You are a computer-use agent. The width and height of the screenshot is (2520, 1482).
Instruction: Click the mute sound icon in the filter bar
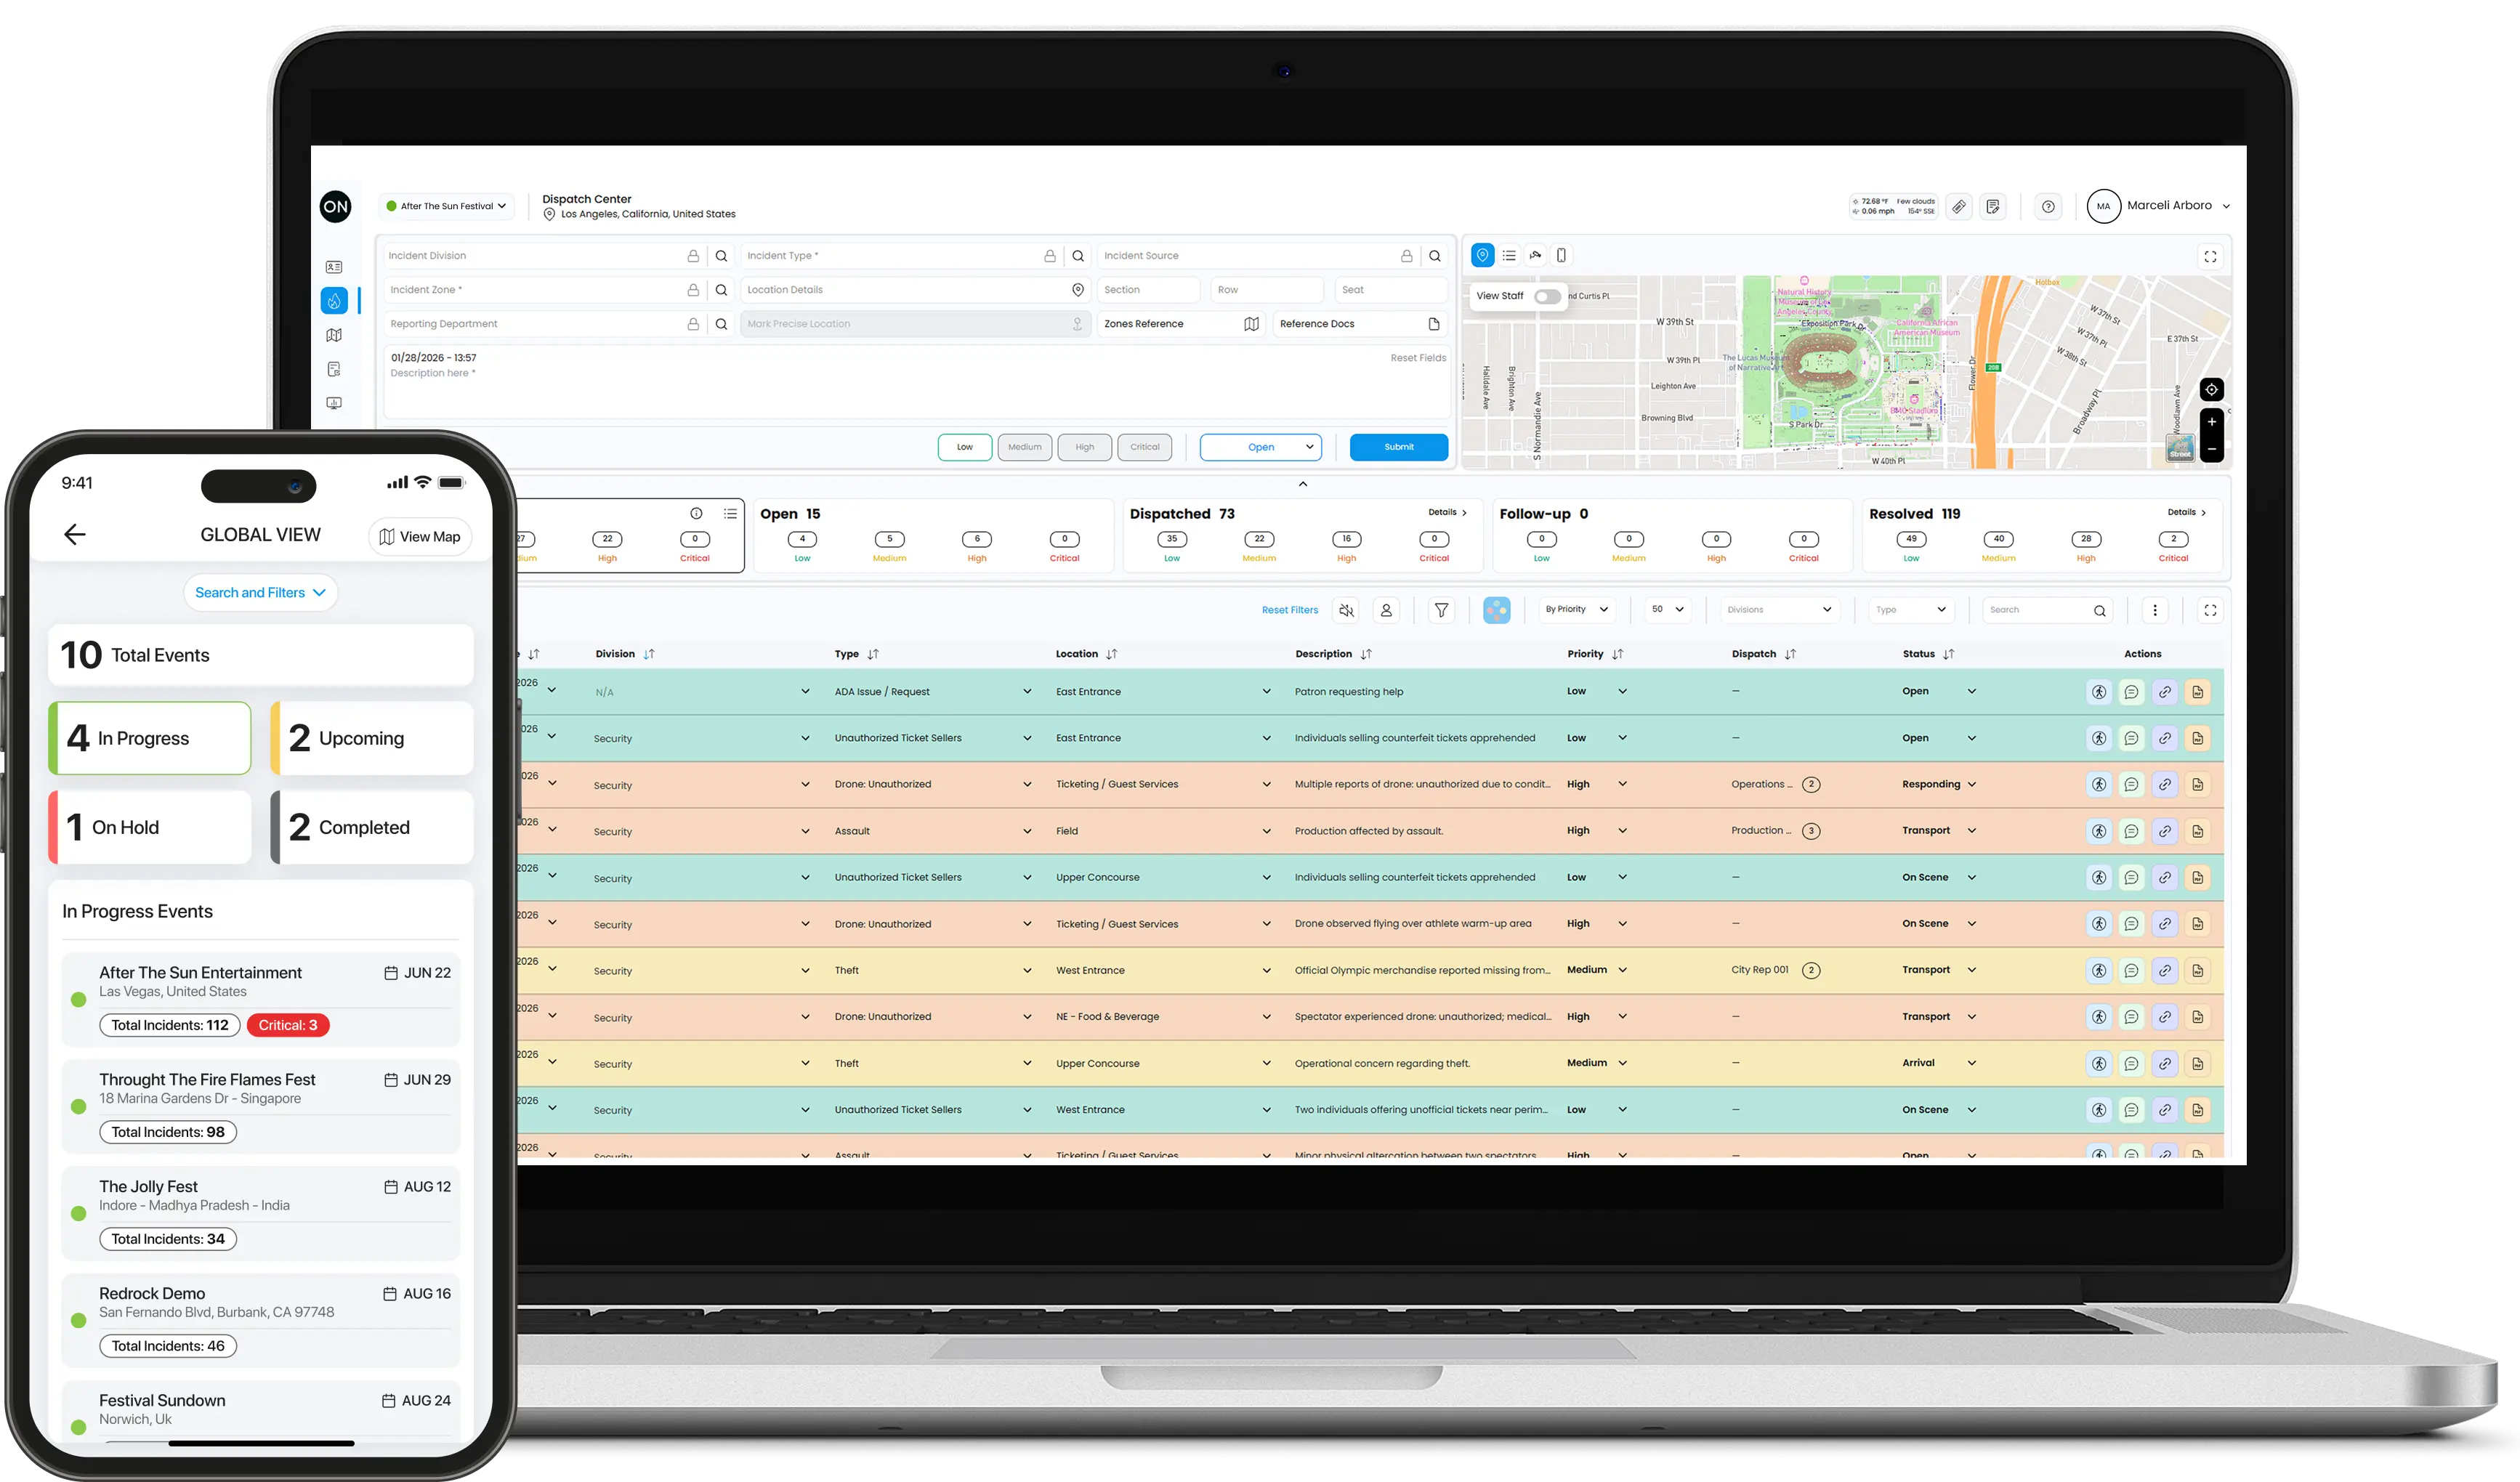[x=1346, y=610]
